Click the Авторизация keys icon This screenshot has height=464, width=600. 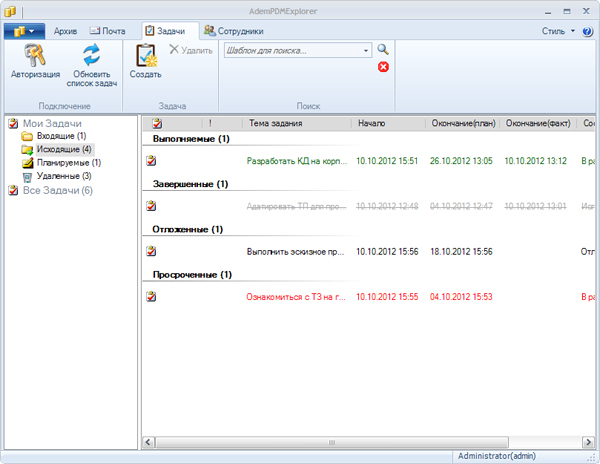coord(35,55)
